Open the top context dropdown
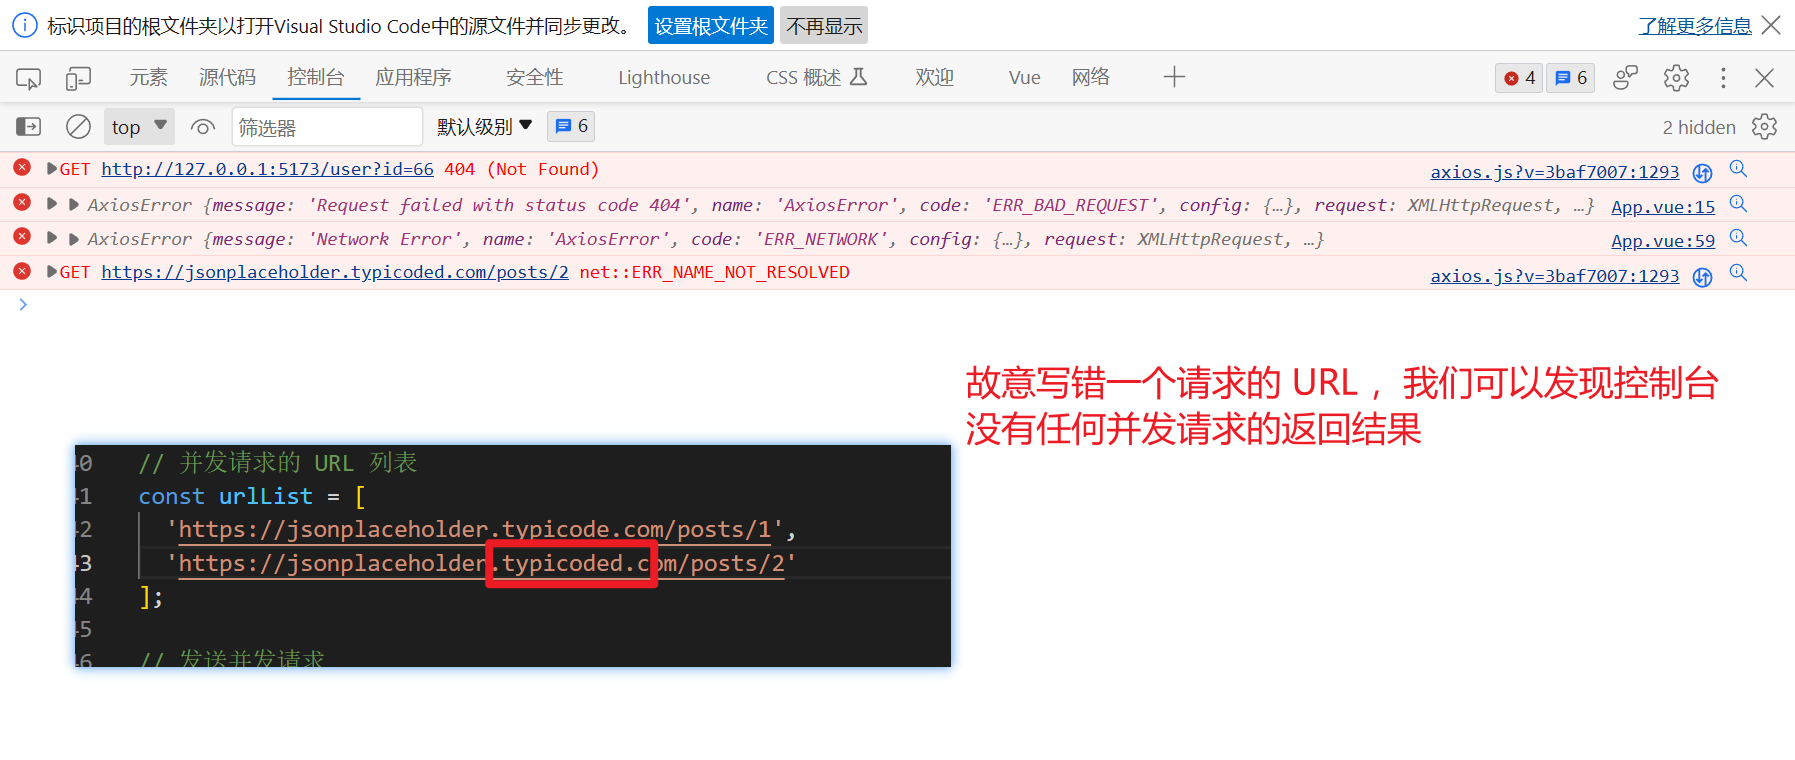This screenshot has width=1795, height=760. point(139,127)
